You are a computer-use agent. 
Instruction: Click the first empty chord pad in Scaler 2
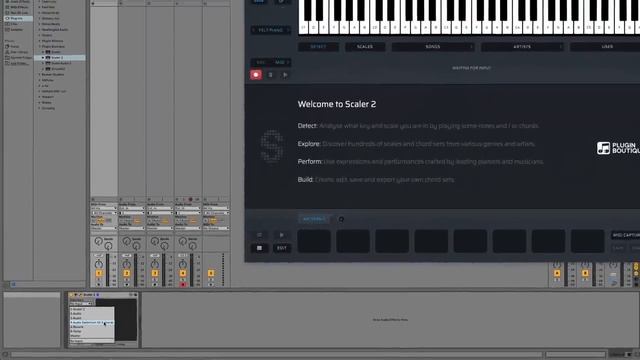point(314,241)
